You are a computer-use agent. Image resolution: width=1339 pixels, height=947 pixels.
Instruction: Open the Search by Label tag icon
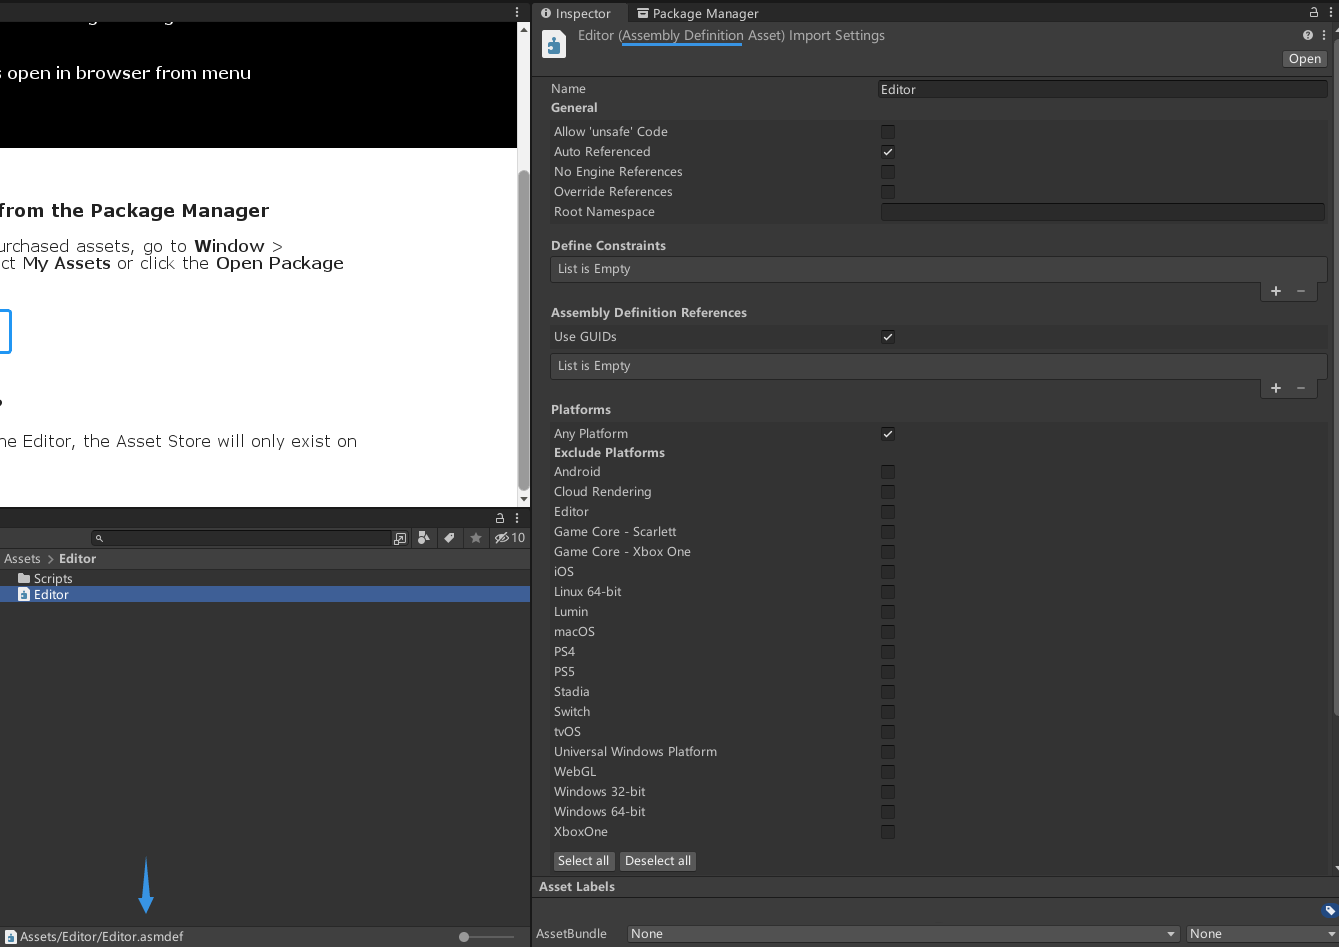(450, 538)
